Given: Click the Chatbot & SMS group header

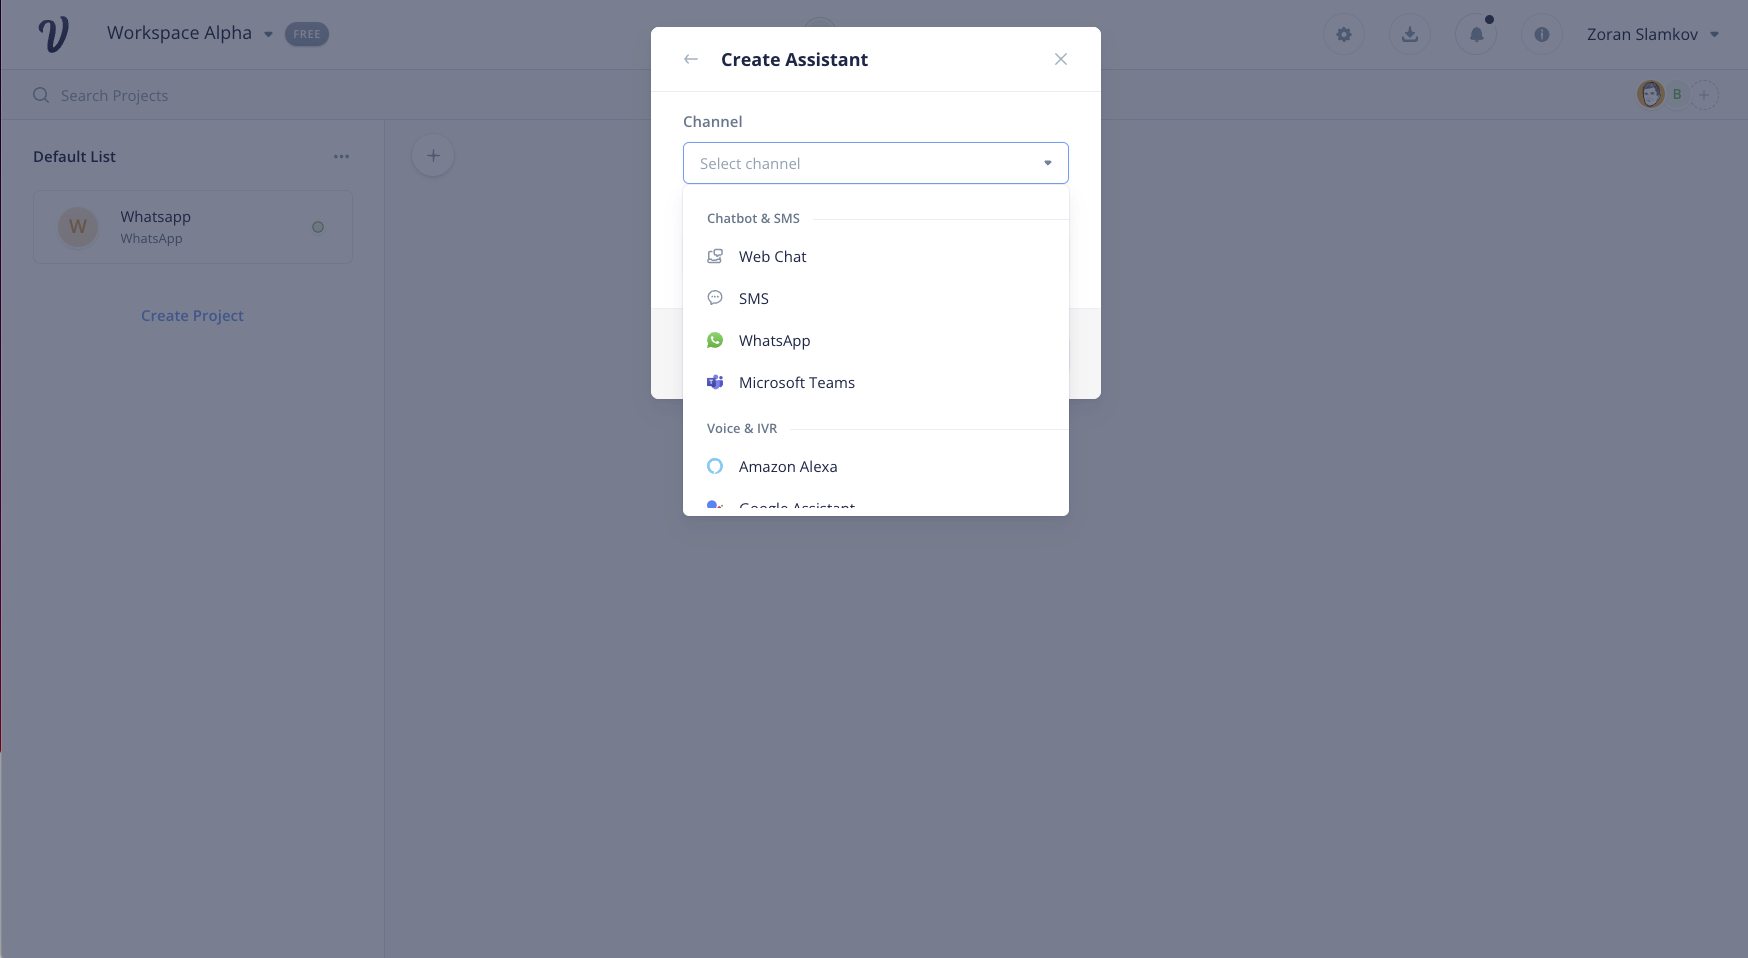Looking at the screenshot, I should click(753, 219).
